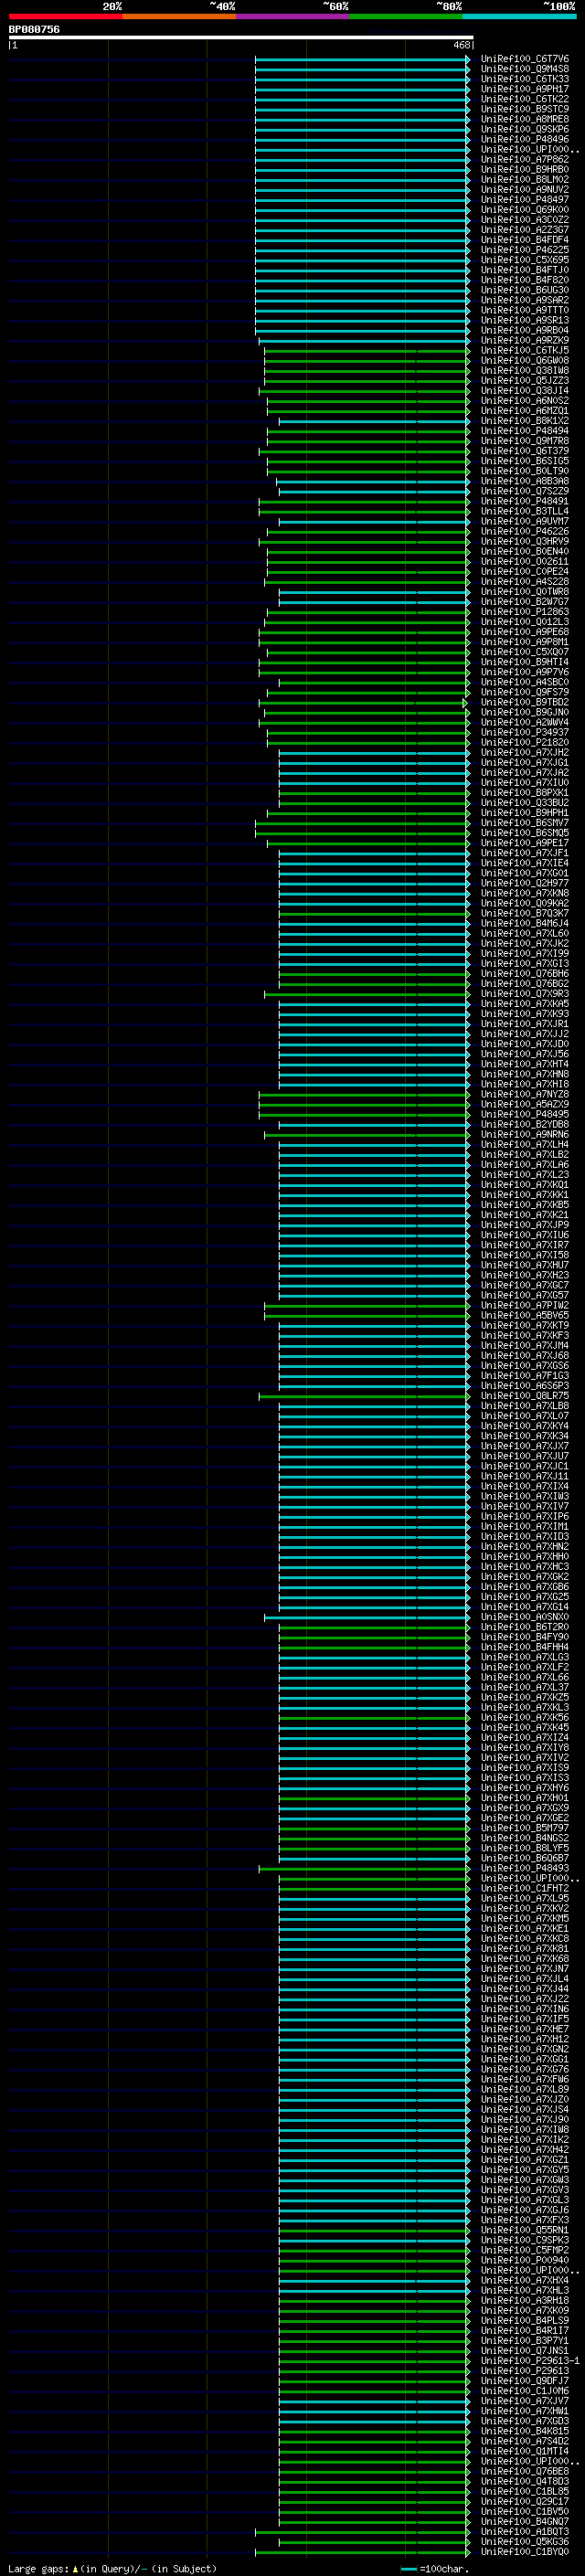This screenshot has width=585, height=2576.
Task: Select the UniRef100_P48497 label
Action: (525, 200)
